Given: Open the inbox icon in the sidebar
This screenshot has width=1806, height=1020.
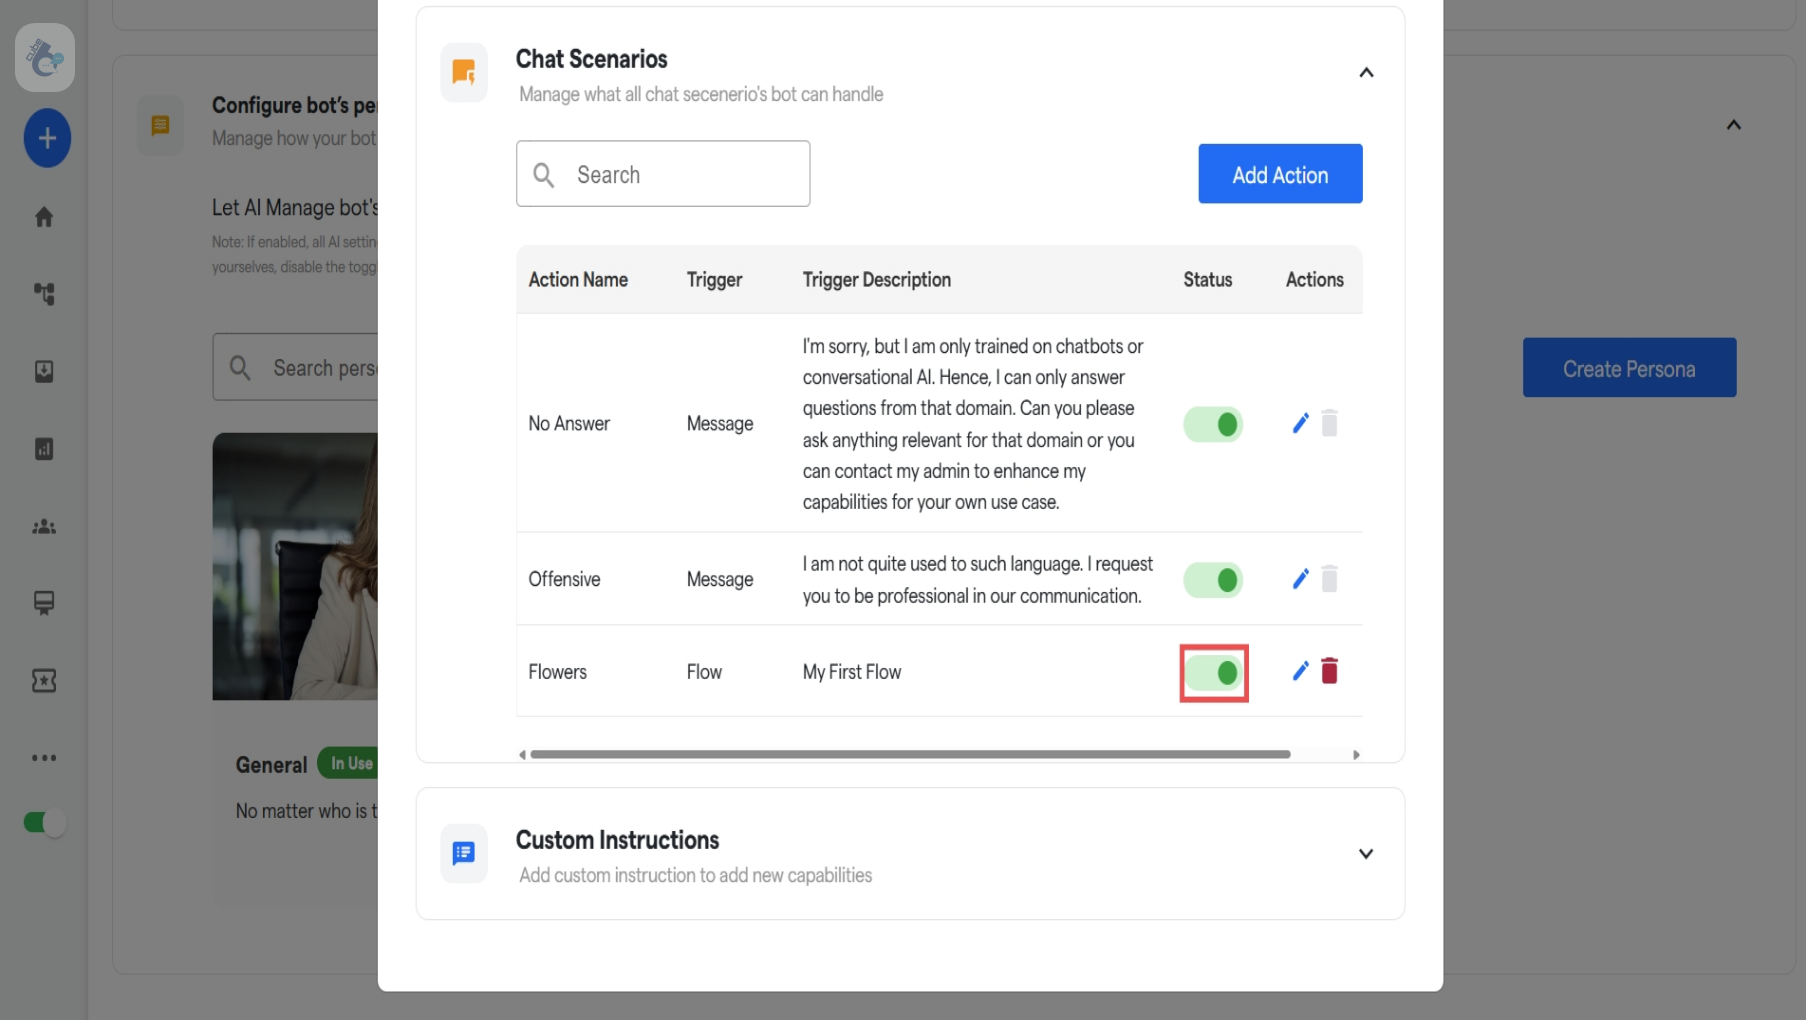Looking at the screenshot, I should pos(44,371).
